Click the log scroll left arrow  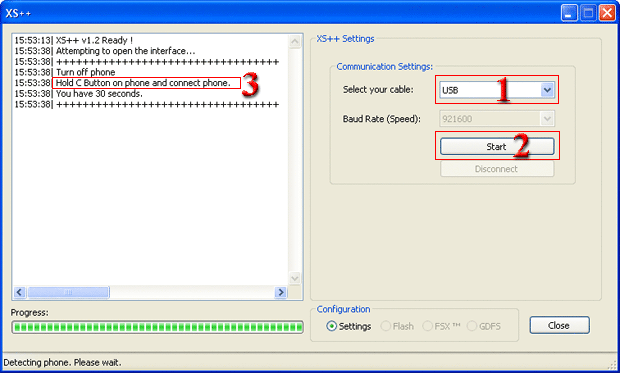tap(19, 292)
